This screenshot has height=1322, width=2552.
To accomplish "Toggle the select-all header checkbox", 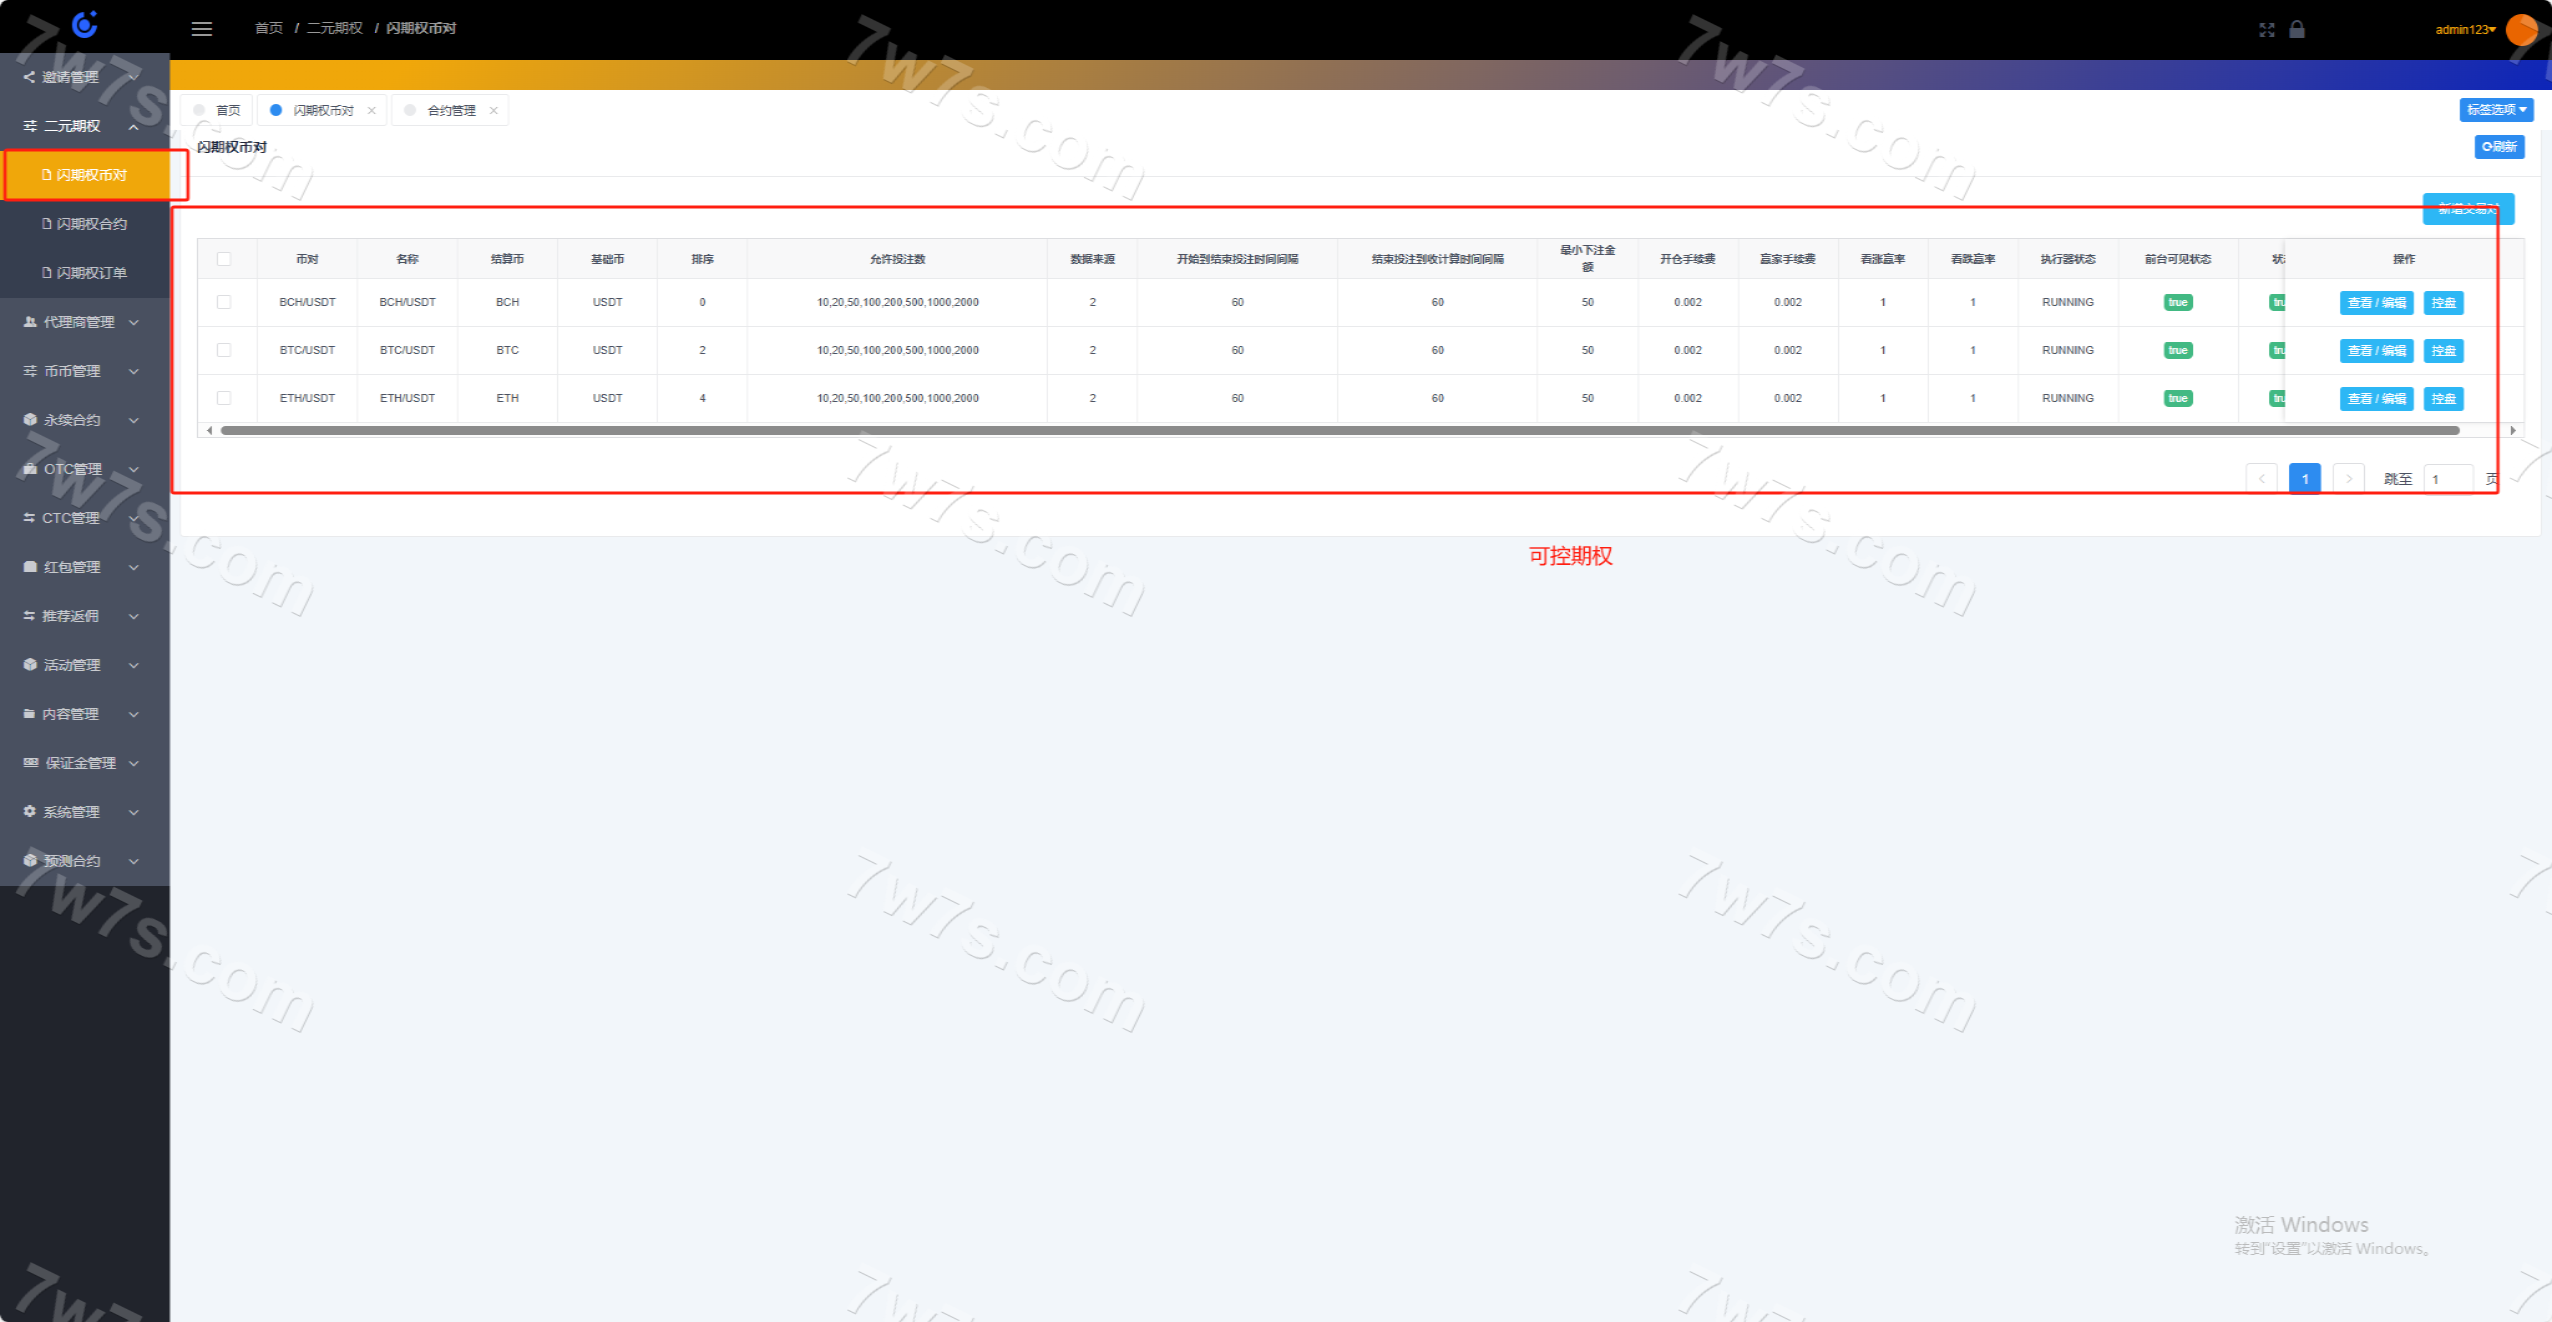I will [224, 259].
